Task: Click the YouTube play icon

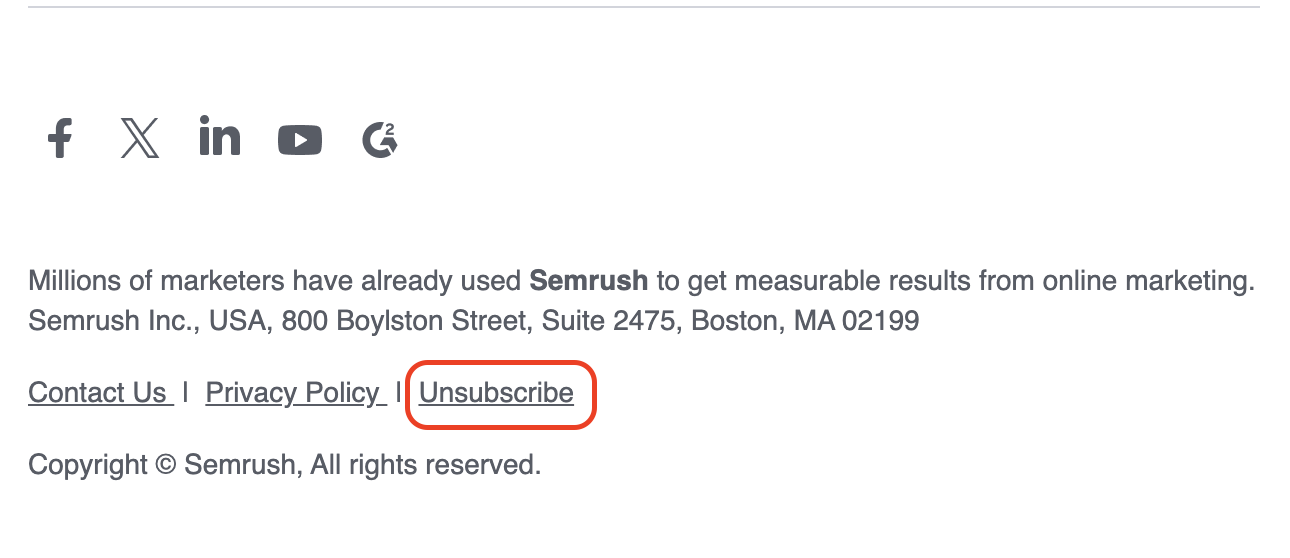Action: 300,140
